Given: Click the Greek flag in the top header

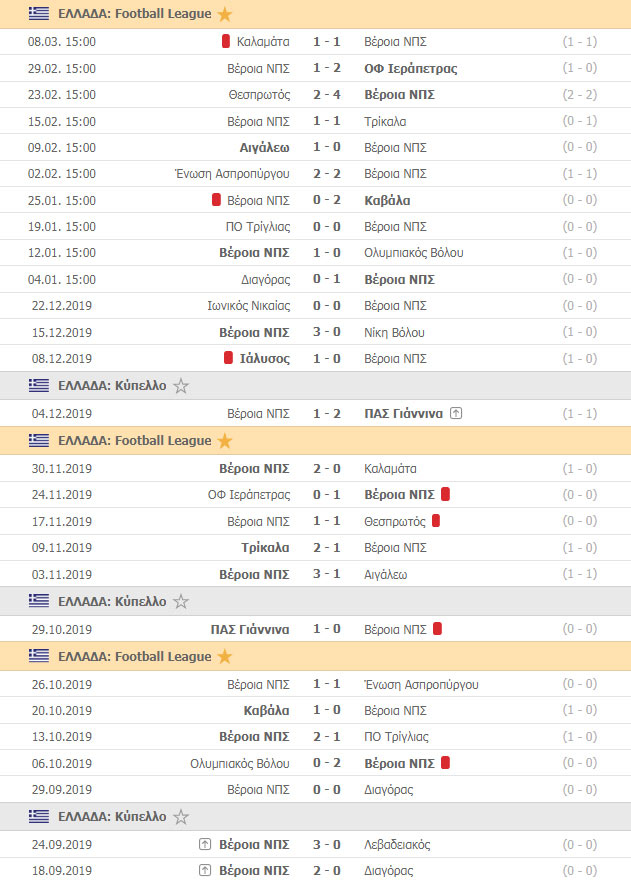Looking at the screenshot, I should point(39,14).
